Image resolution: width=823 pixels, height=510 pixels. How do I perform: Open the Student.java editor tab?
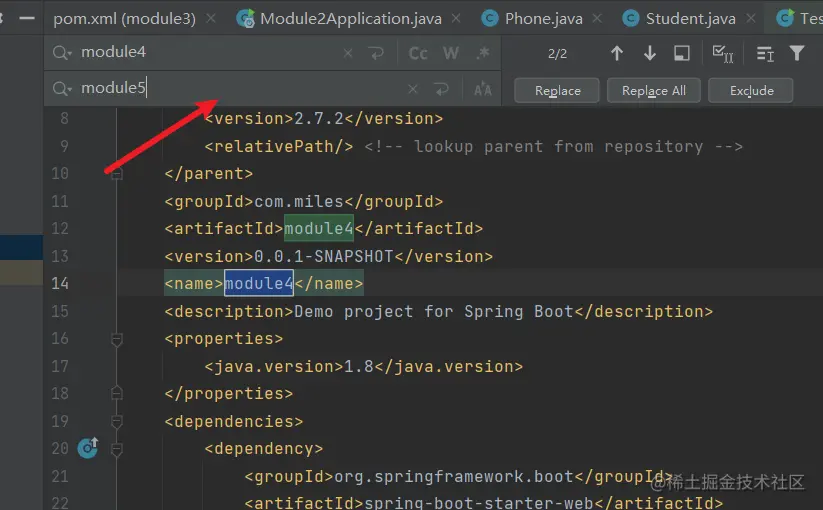click(690, 18)
